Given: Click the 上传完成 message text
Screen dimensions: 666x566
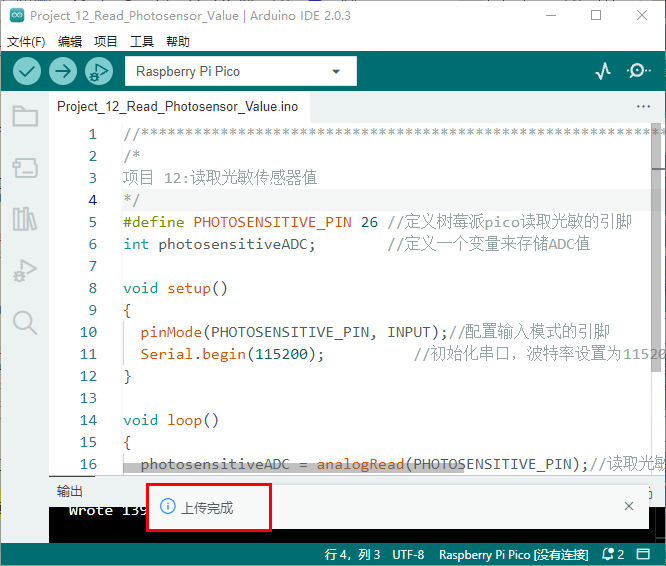Looking at the screenshot, I should pyautogui.click(x=207, y=508).
